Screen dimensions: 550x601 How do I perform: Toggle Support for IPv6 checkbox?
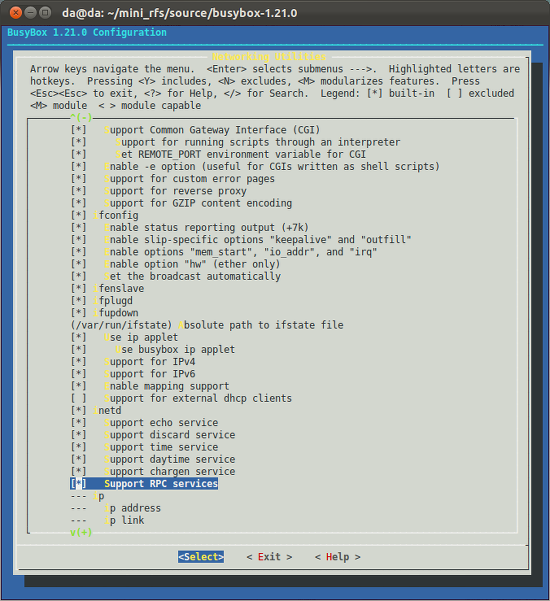79,374
